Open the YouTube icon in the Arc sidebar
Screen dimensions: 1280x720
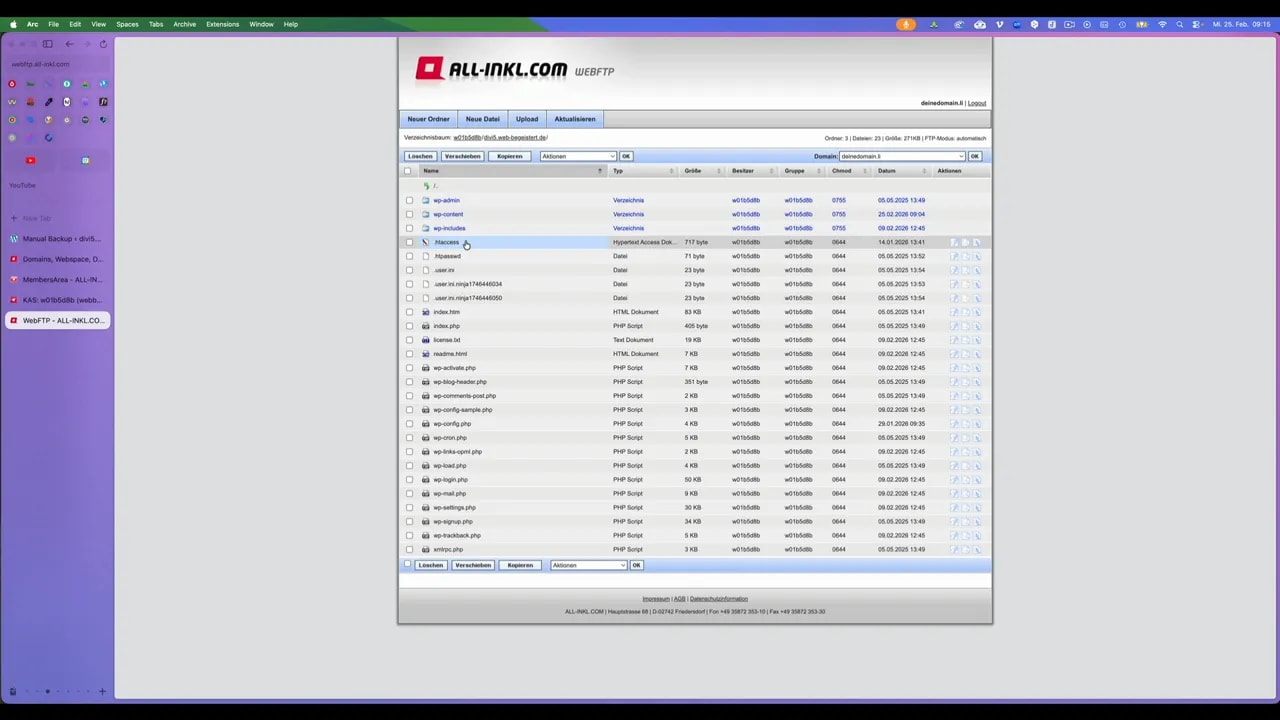pyautogui.click(x=30, y=160)
